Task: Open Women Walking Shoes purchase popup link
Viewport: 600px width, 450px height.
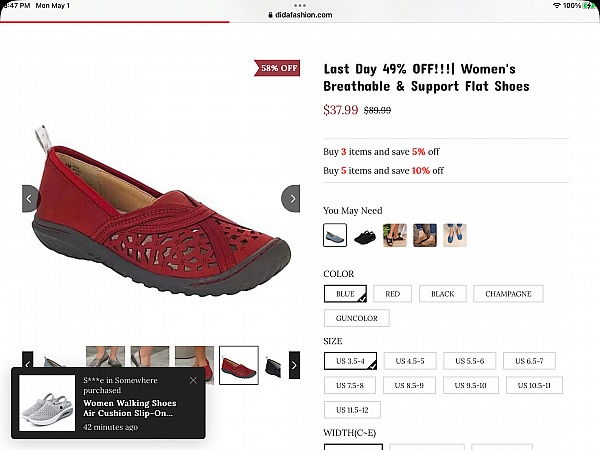Action: (130, 408)
